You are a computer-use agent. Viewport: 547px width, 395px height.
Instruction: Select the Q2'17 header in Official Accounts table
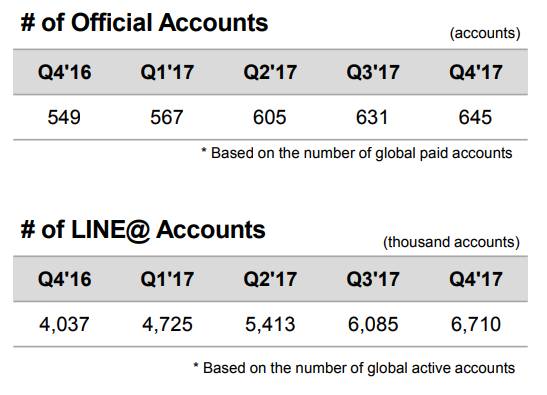(270, 72)
